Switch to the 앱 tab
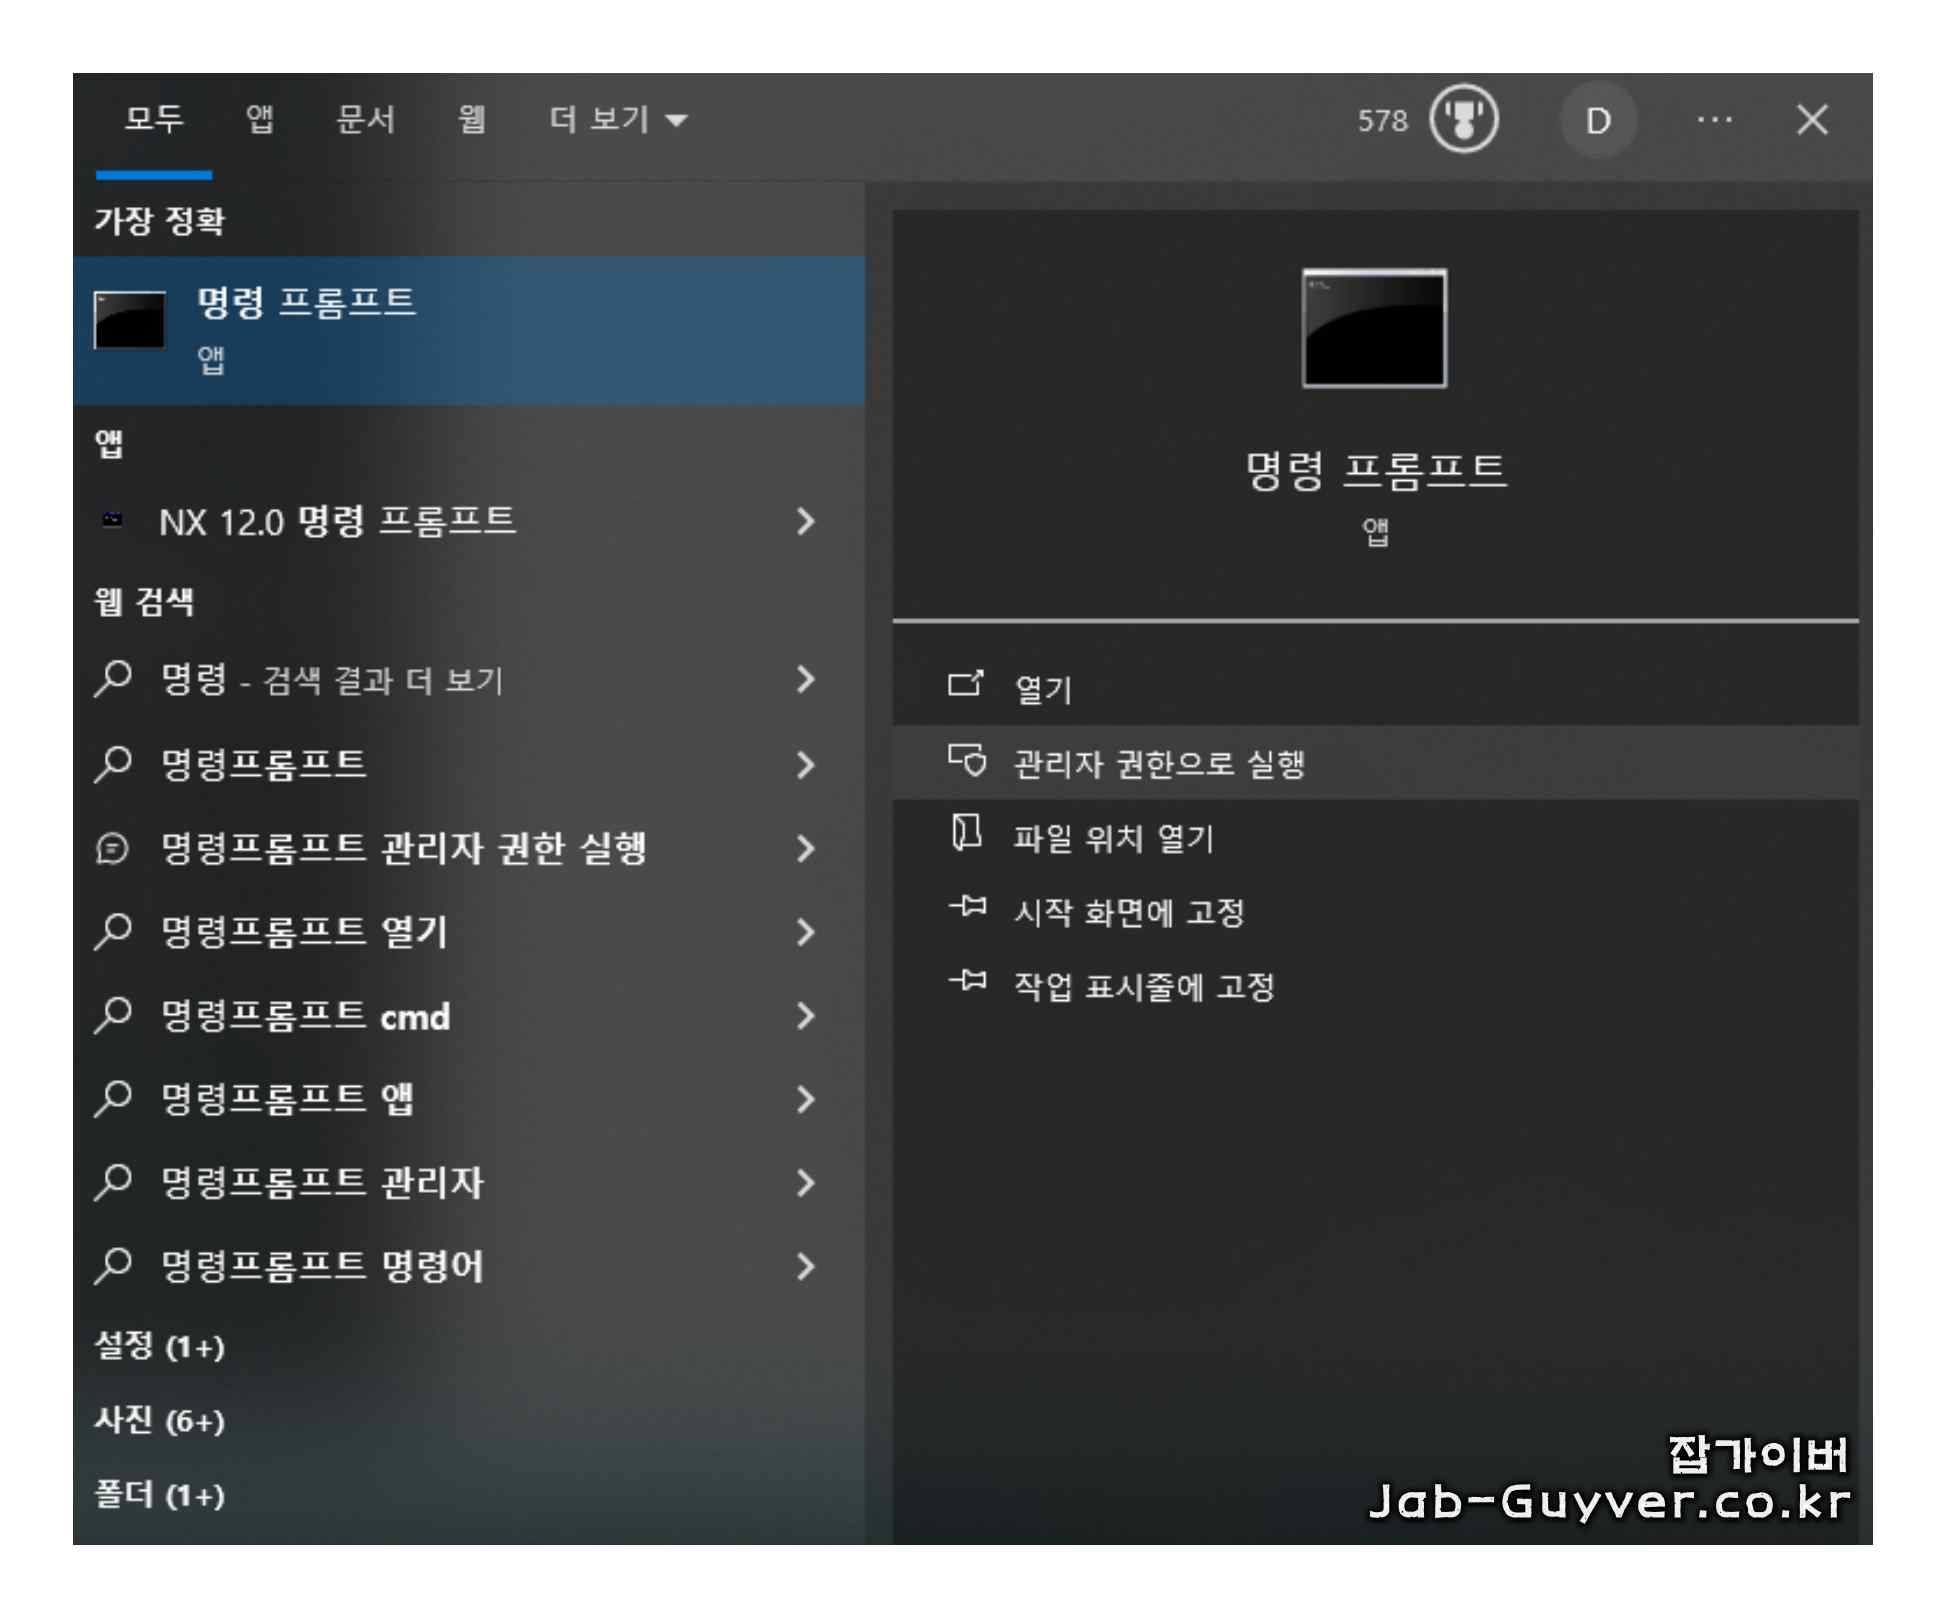 (x=260, y=120)
